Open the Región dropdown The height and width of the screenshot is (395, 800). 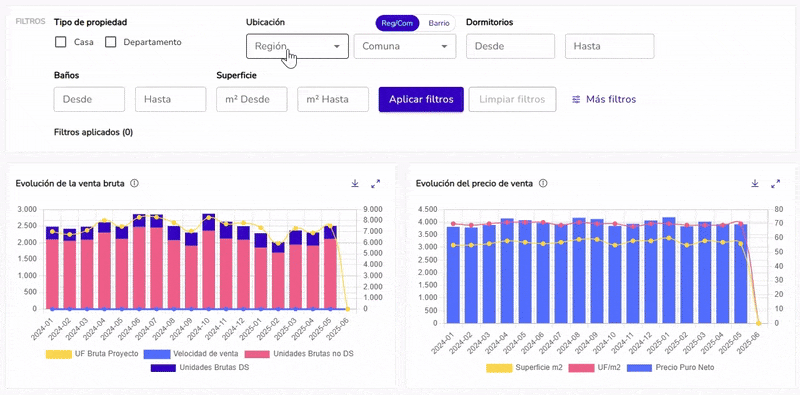click(x=297, y=46)
